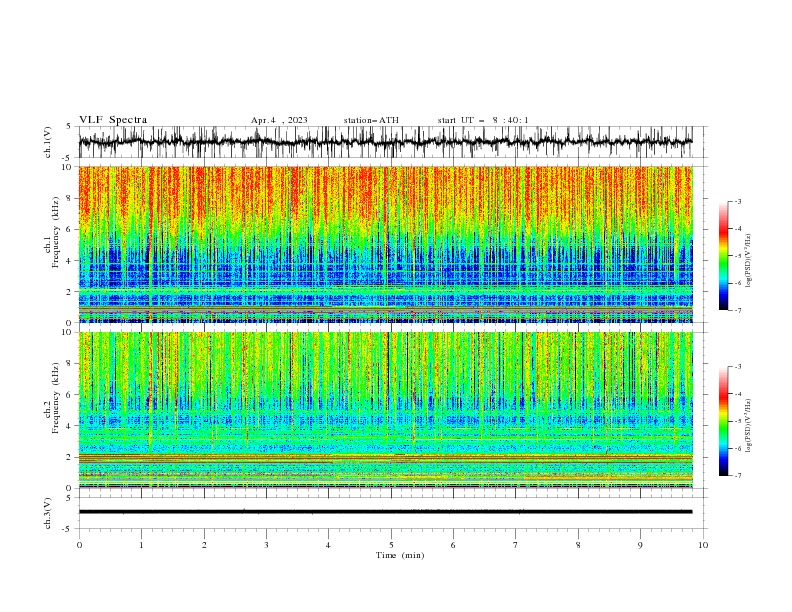Viewport: 792px width, 612px height.
Task: Click time axis tick label '10'
Action: point(703,545)
